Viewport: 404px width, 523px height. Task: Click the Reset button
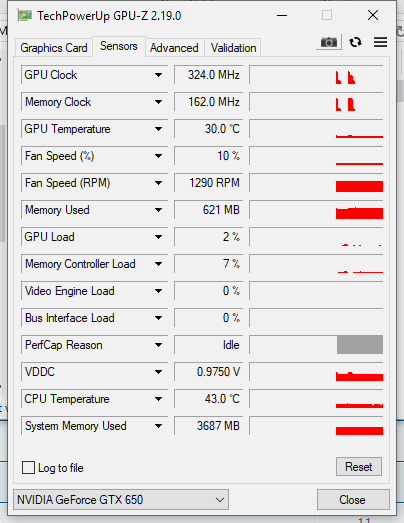(x=359, y=467)
